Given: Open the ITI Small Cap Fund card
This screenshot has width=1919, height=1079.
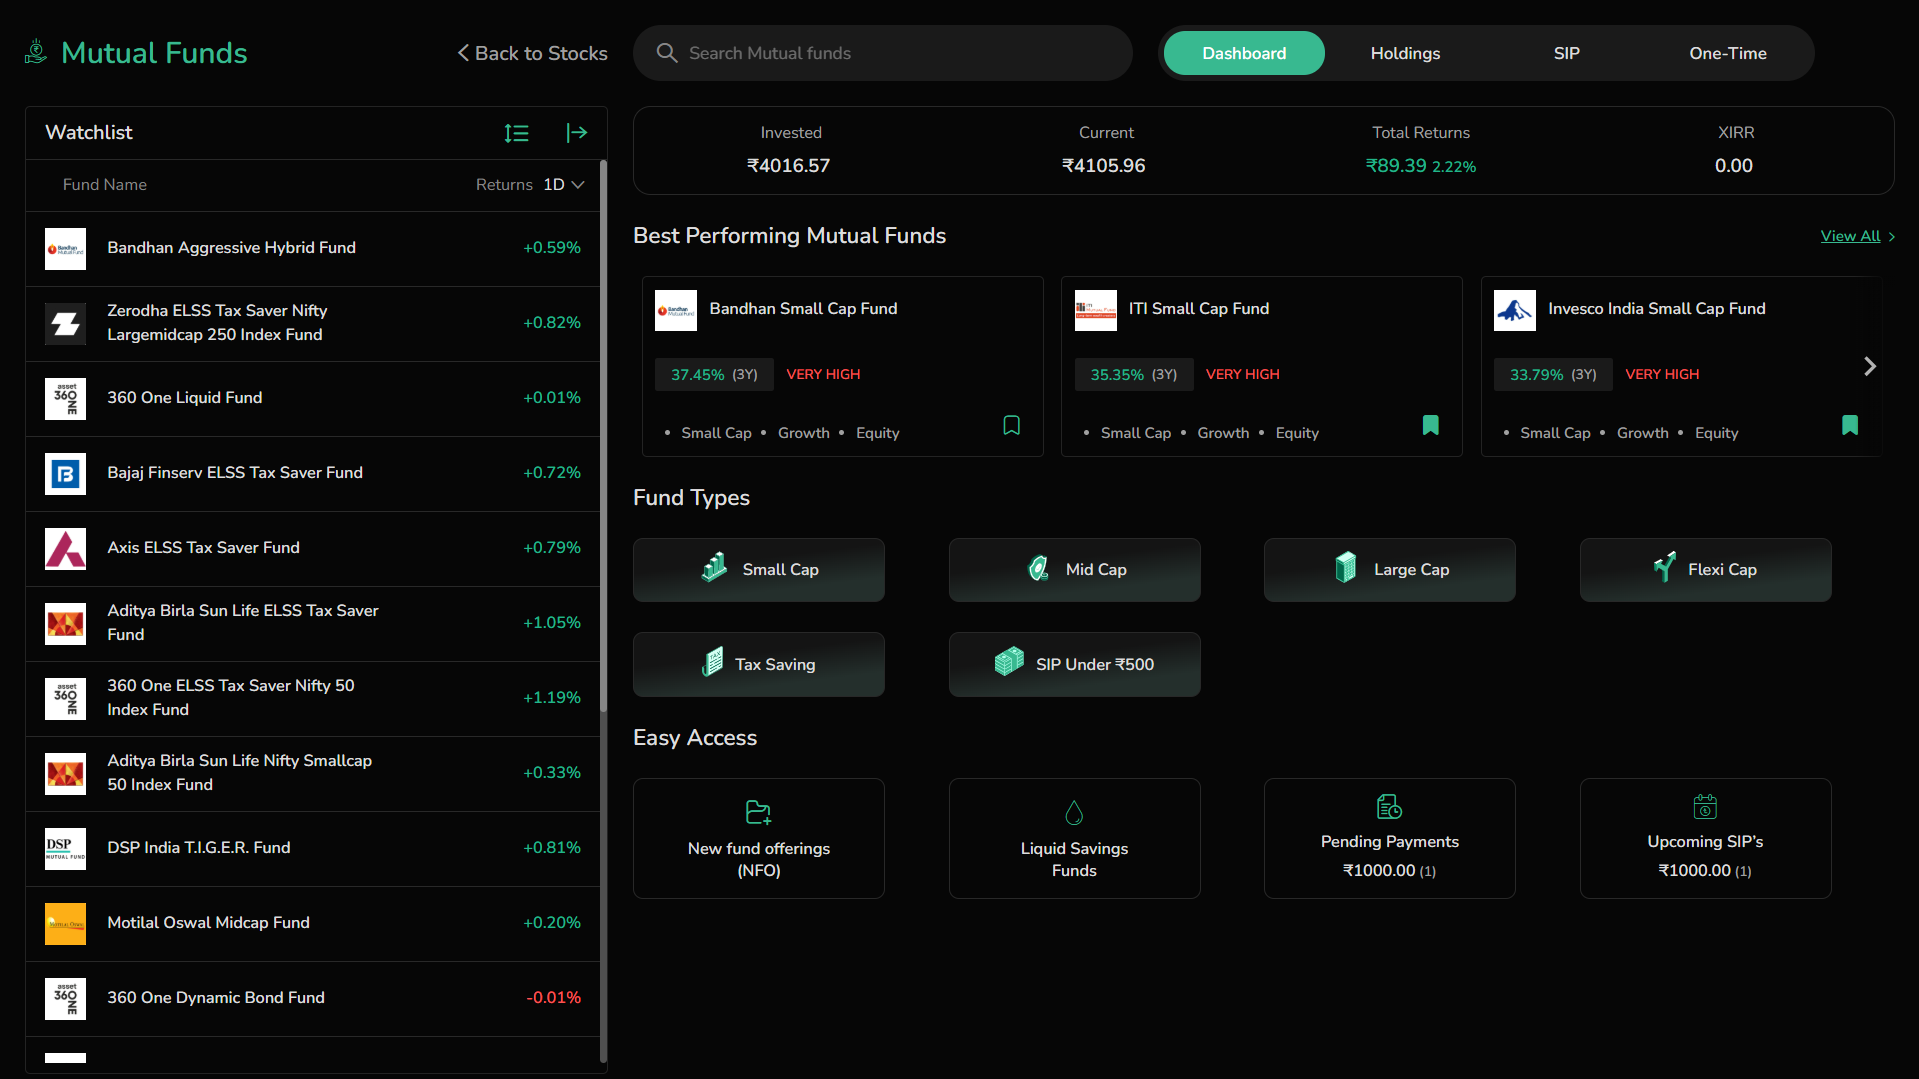Looking at the screenshot, I should 1261,367.
